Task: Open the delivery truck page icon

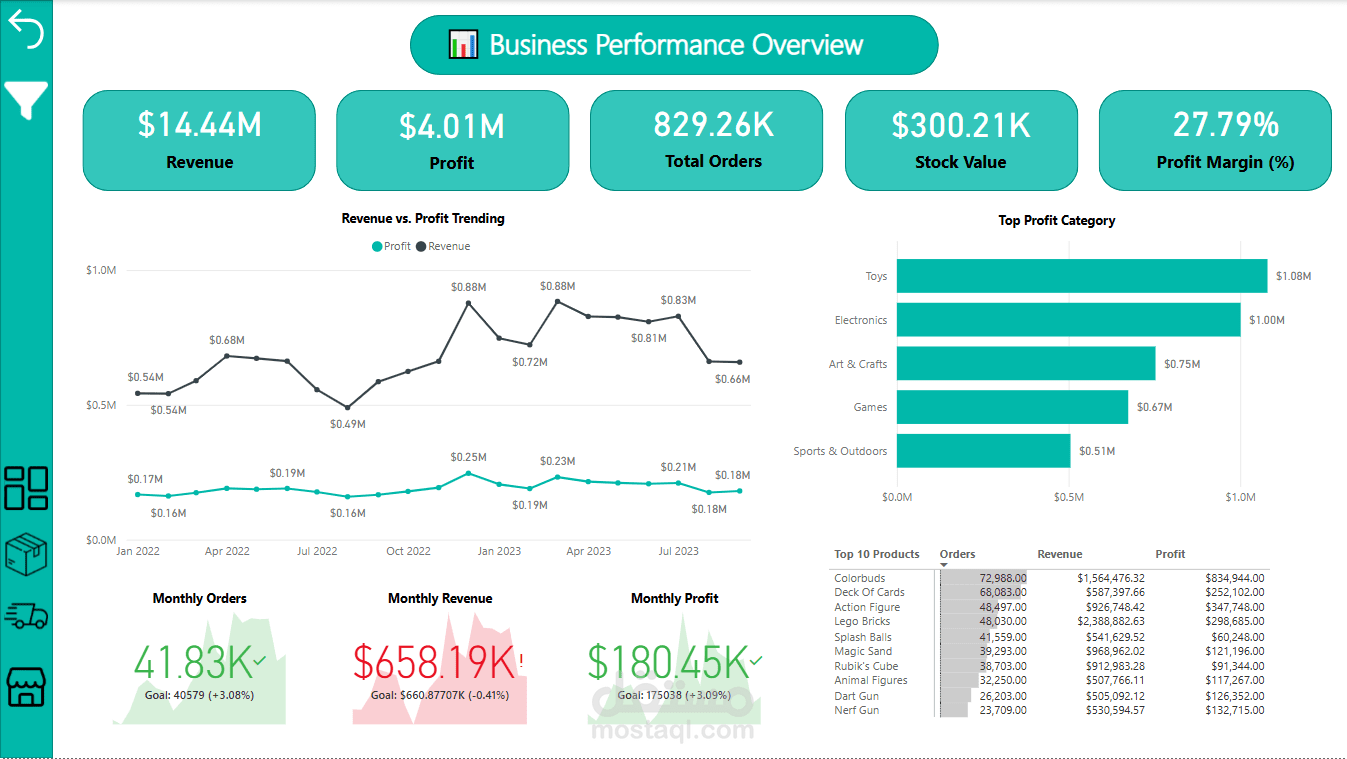Action: (26, 616)
